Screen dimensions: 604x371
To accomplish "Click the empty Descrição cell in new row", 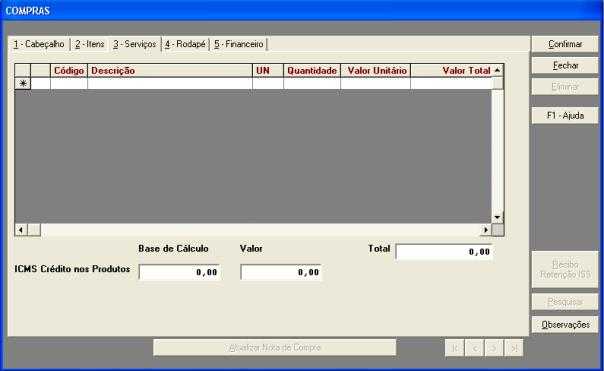I will (x=170, y=83).
